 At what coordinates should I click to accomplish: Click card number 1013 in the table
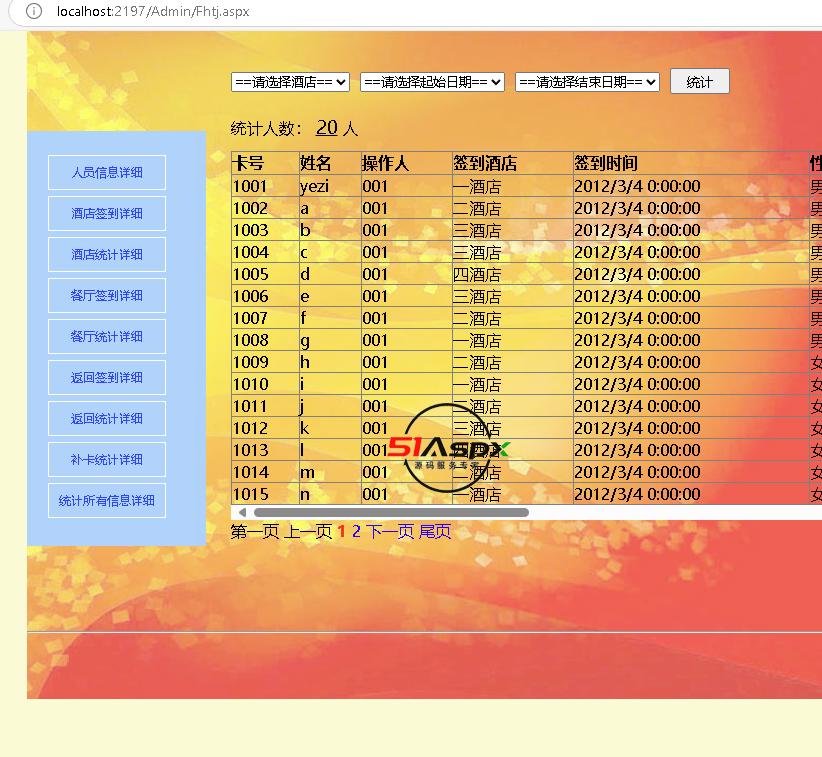click(251, 450)
